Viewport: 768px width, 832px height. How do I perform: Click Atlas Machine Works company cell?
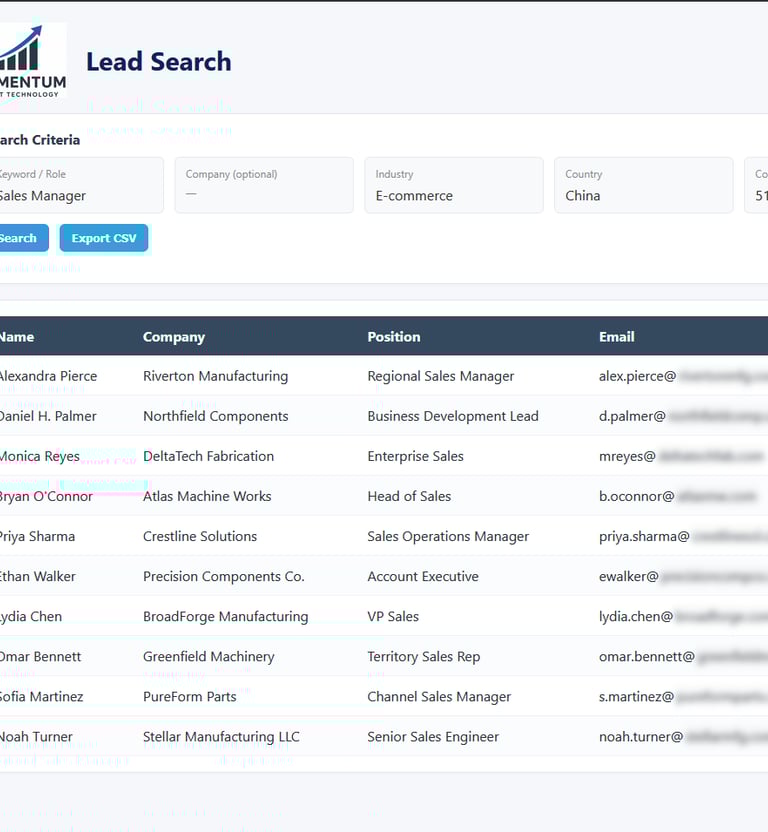click(207, 496)
